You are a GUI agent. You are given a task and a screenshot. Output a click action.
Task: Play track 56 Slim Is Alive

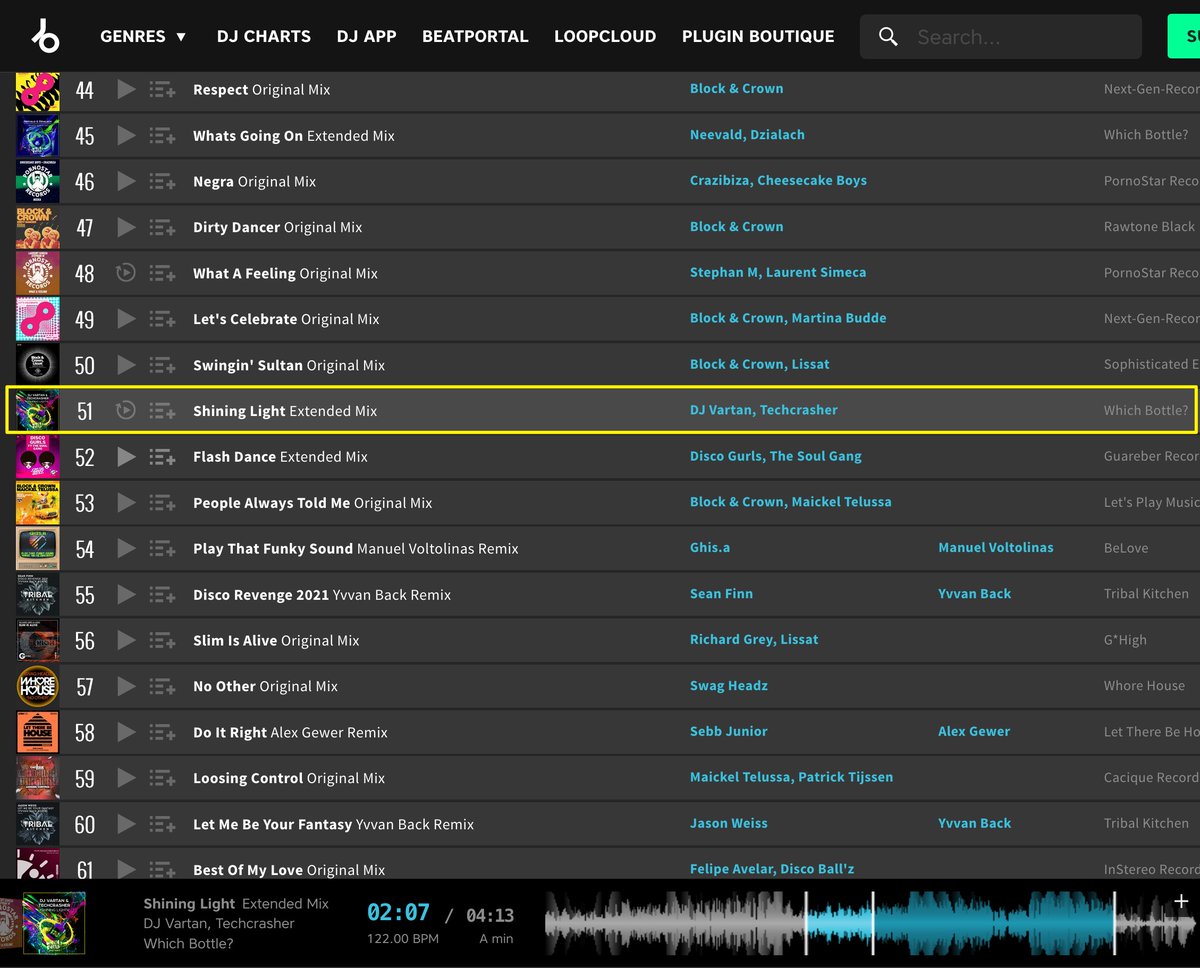[126, 640]
